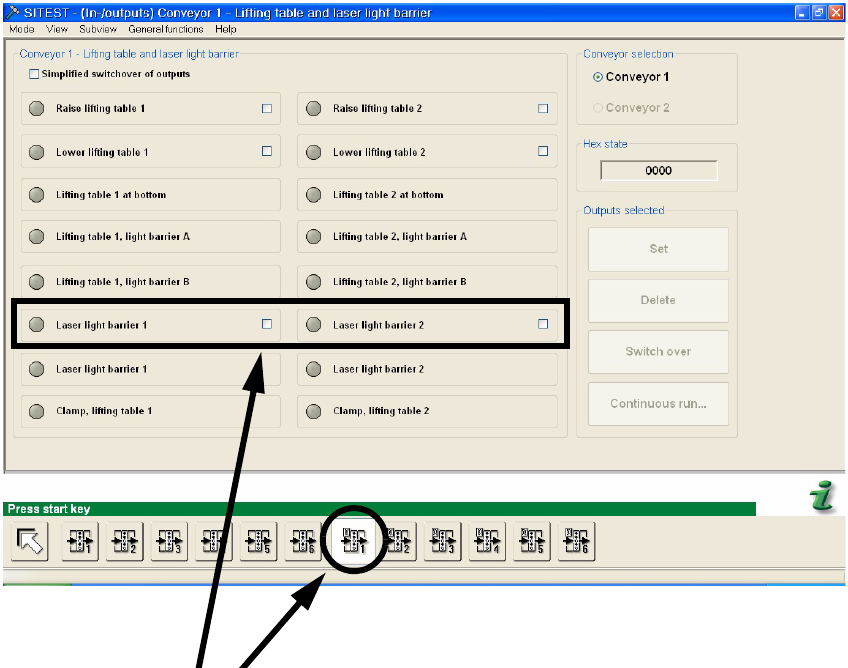Click status LED for Raise lifting table 2
This screenshot has height=668, width=848.
(x=314, y=108)
